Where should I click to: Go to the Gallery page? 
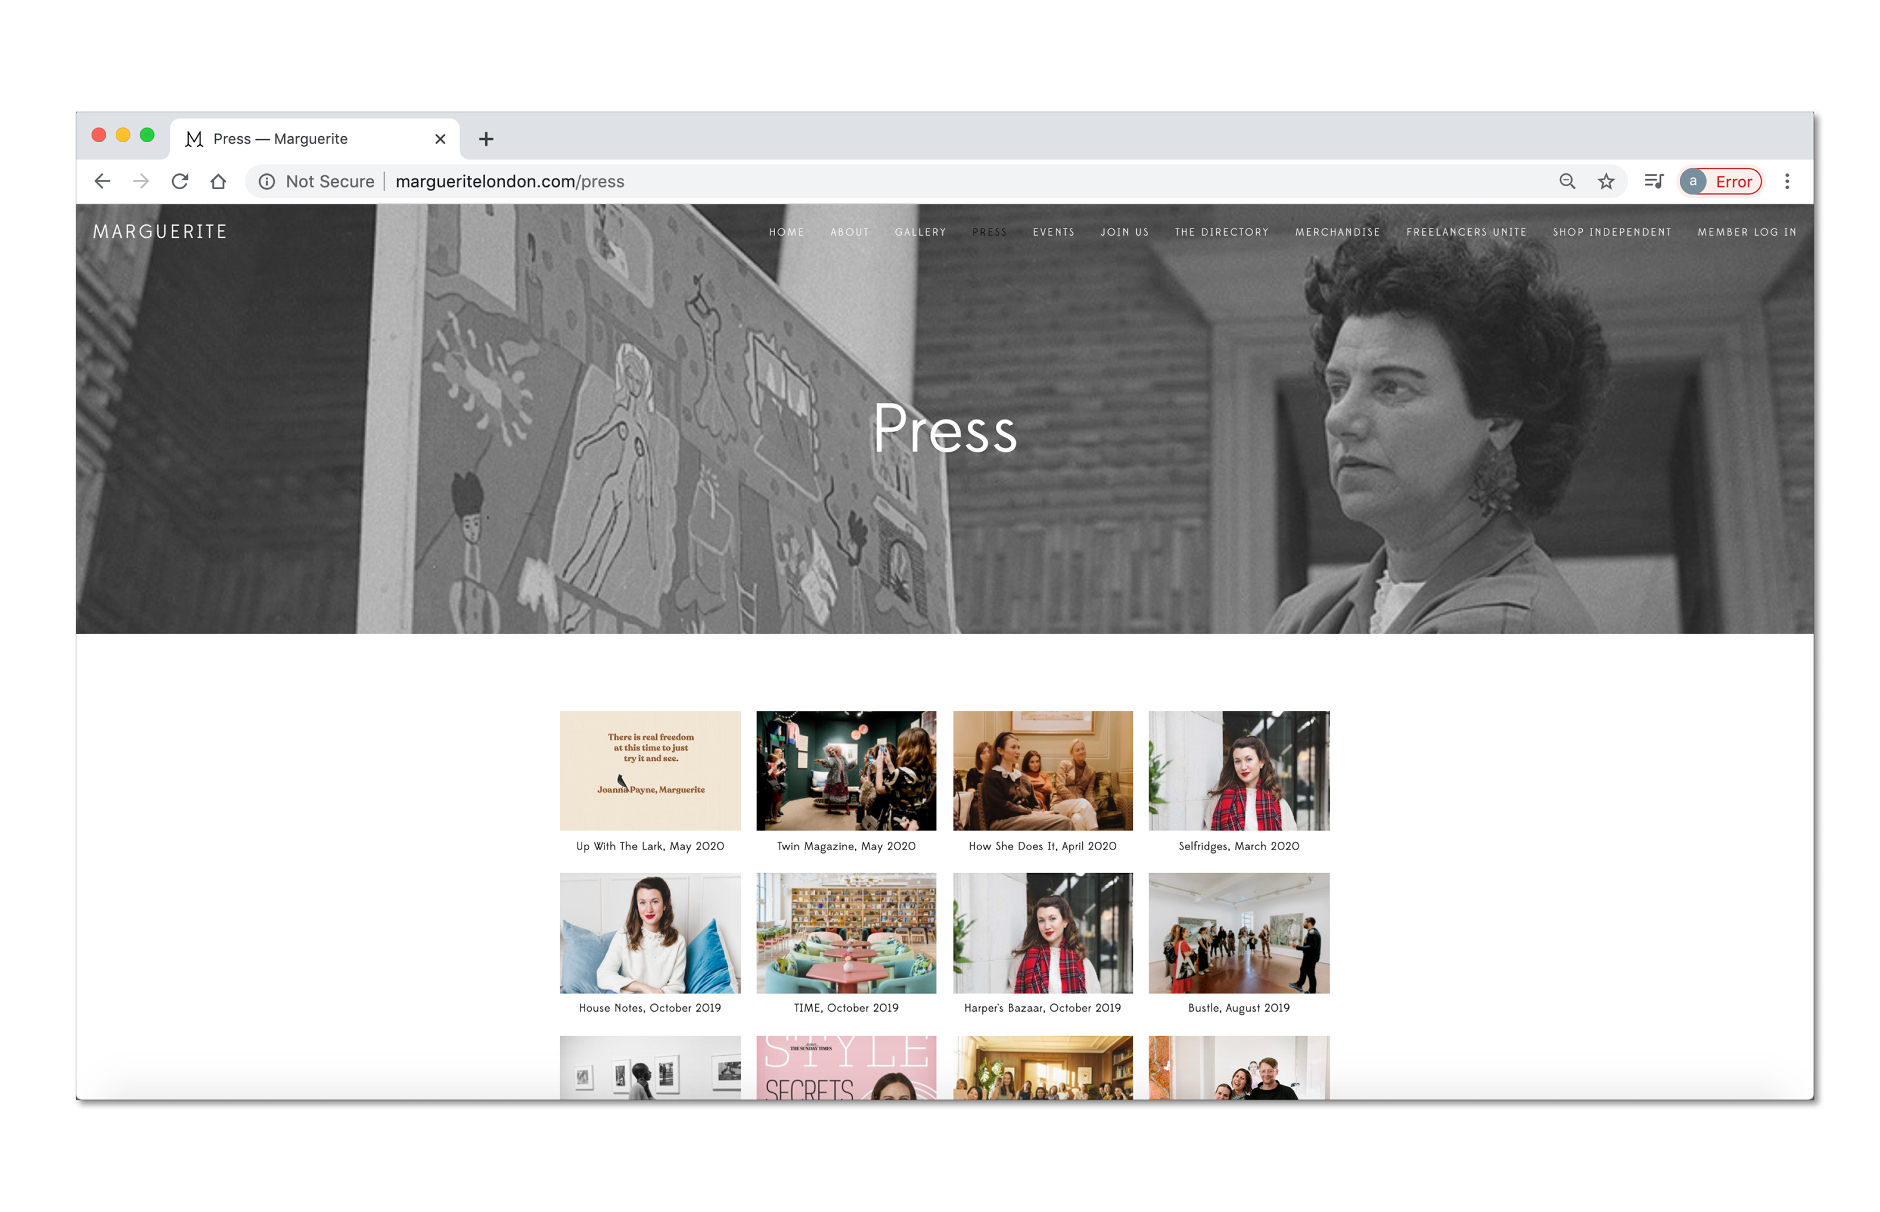[920, 232]
